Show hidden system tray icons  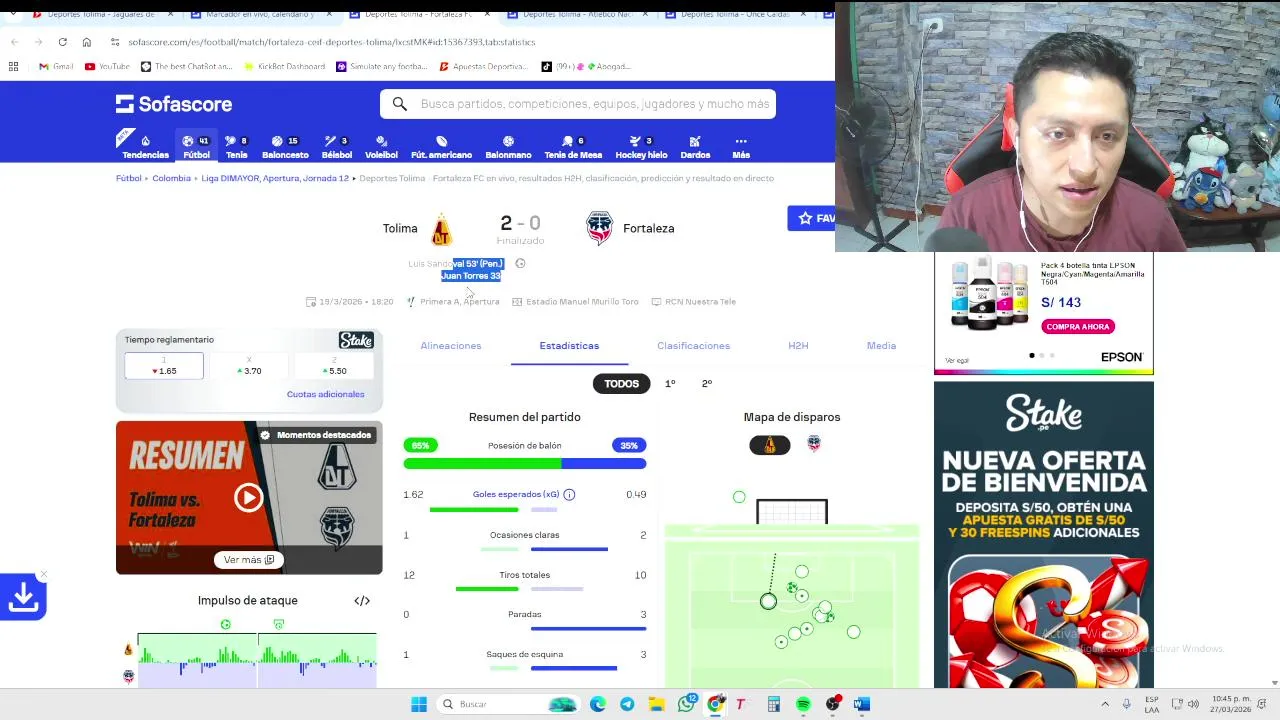coord(1105,704)
